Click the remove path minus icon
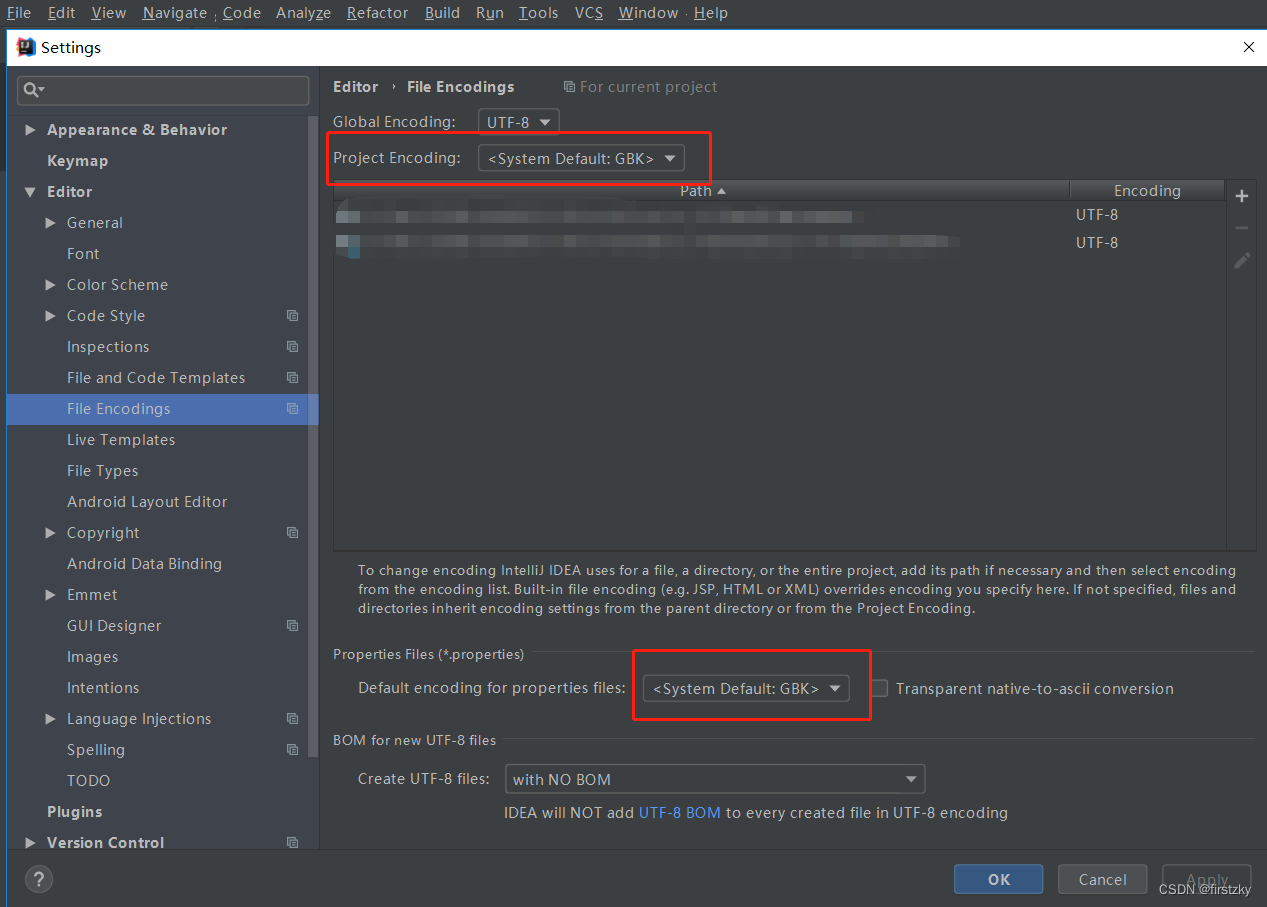 (1242, 228)
